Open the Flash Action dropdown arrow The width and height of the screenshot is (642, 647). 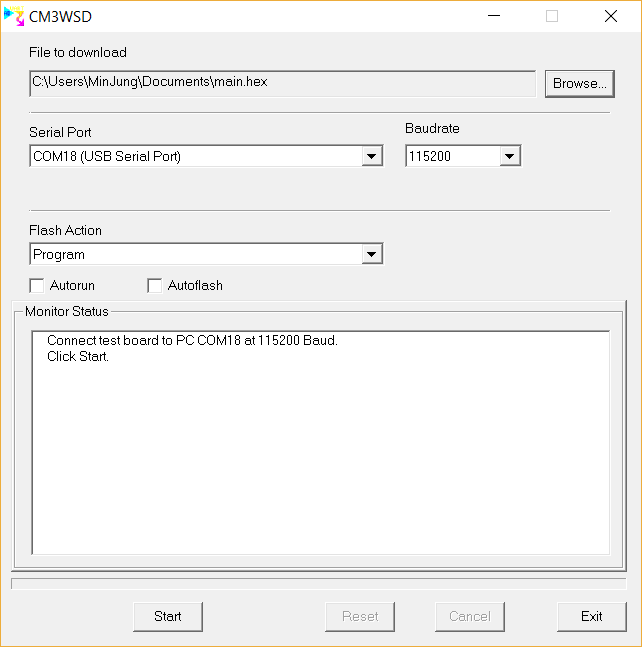coord(372,254)
